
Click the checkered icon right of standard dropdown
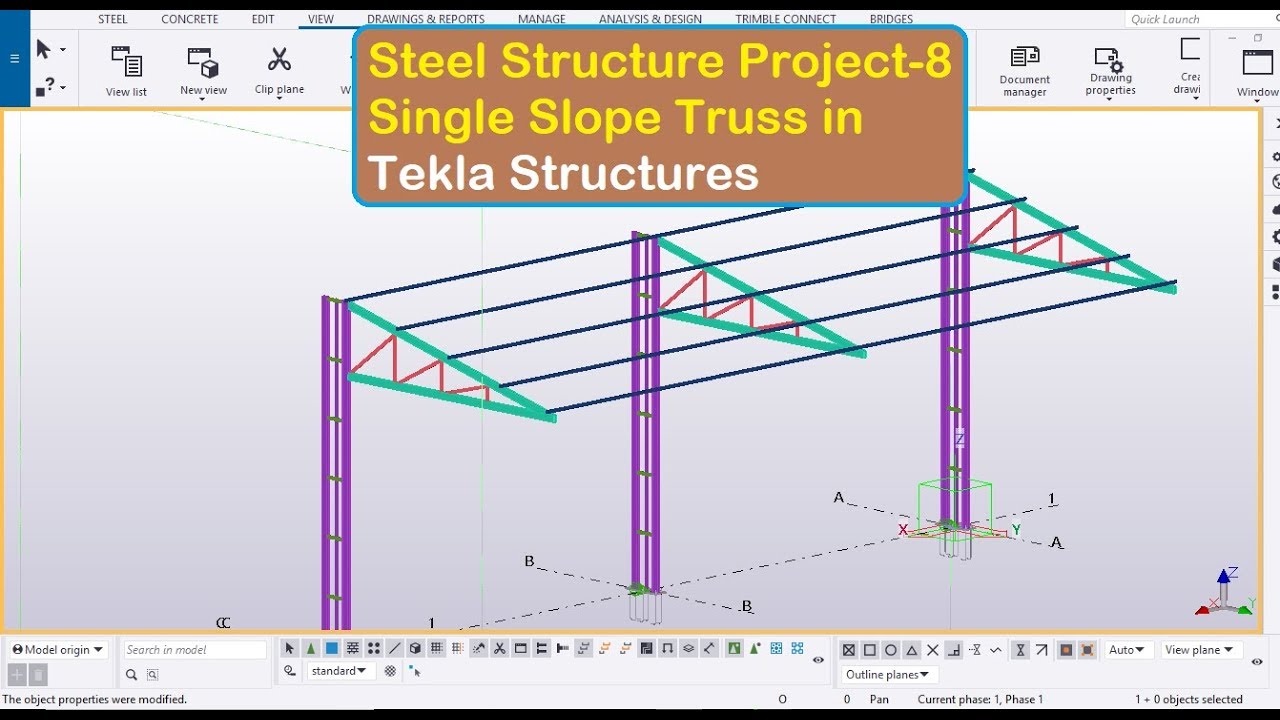[x=390, y=671]
